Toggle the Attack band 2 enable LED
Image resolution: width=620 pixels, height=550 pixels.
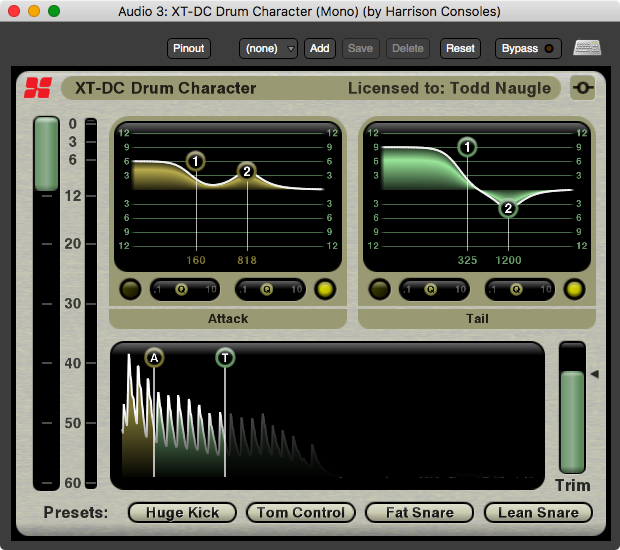click(325, 289)
